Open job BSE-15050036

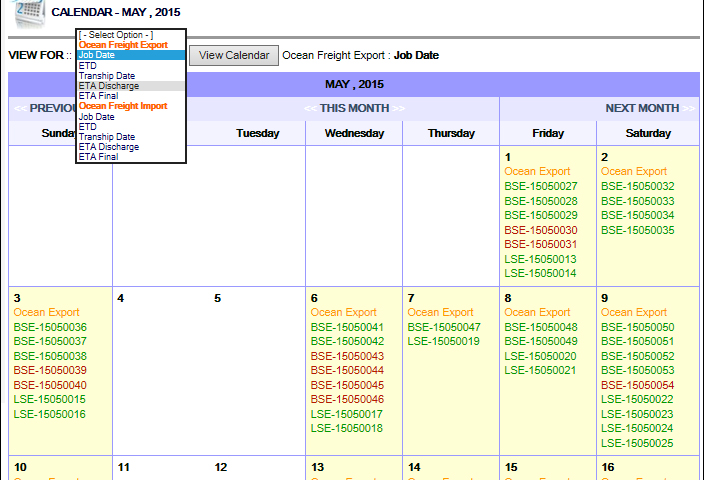point(50,328)
